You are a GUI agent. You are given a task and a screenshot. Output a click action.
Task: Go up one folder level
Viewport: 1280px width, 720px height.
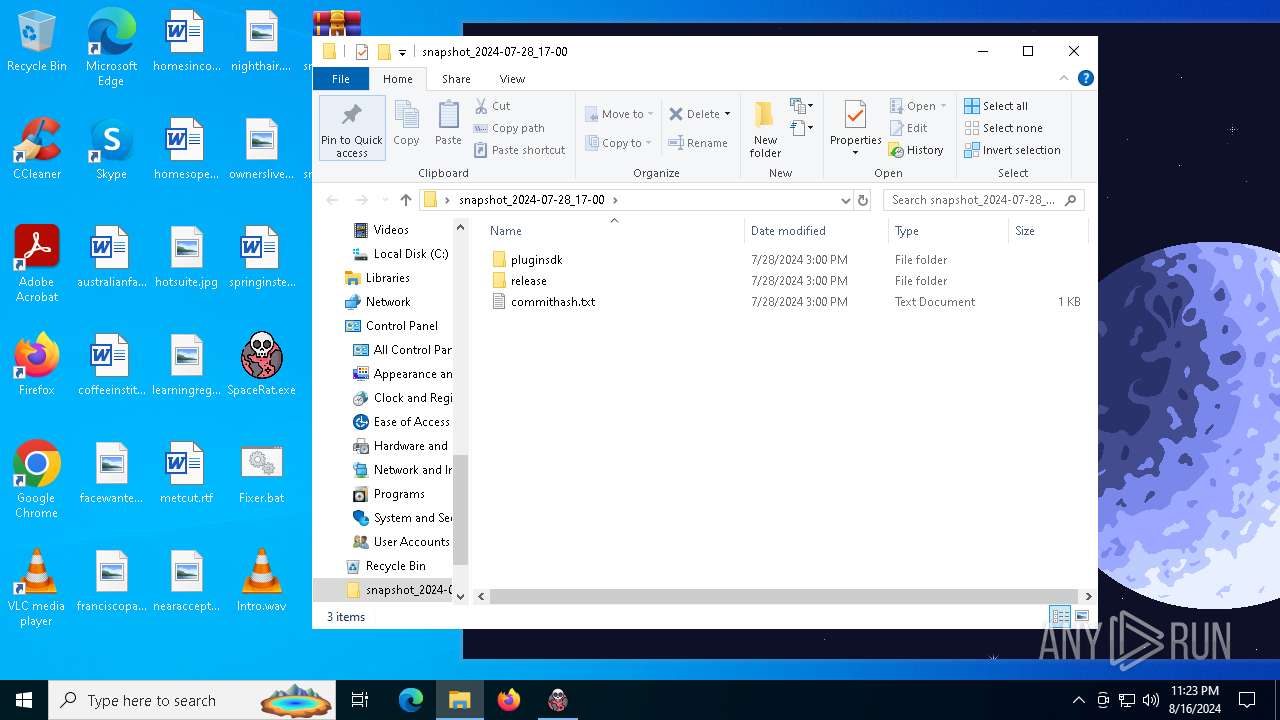tap(405, 200)
